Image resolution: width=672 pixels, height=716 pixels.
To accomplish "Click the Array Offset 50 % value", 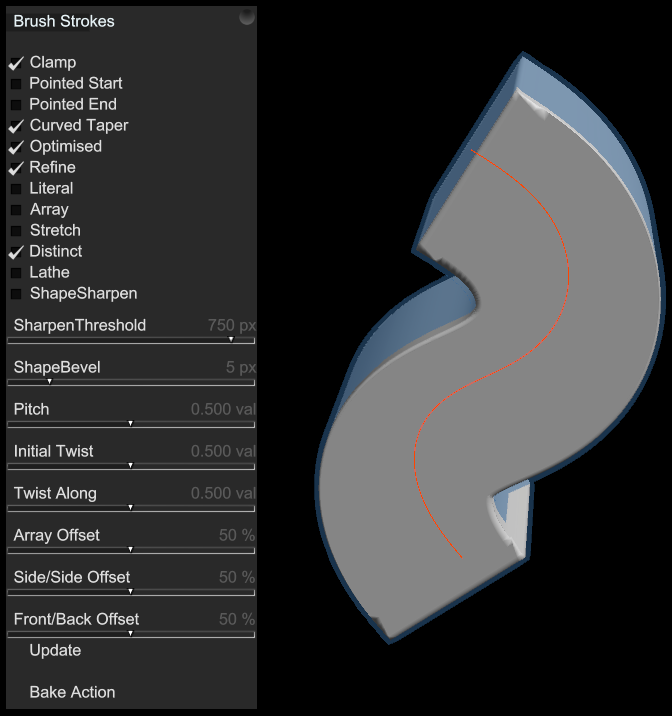I will (237, 535).
